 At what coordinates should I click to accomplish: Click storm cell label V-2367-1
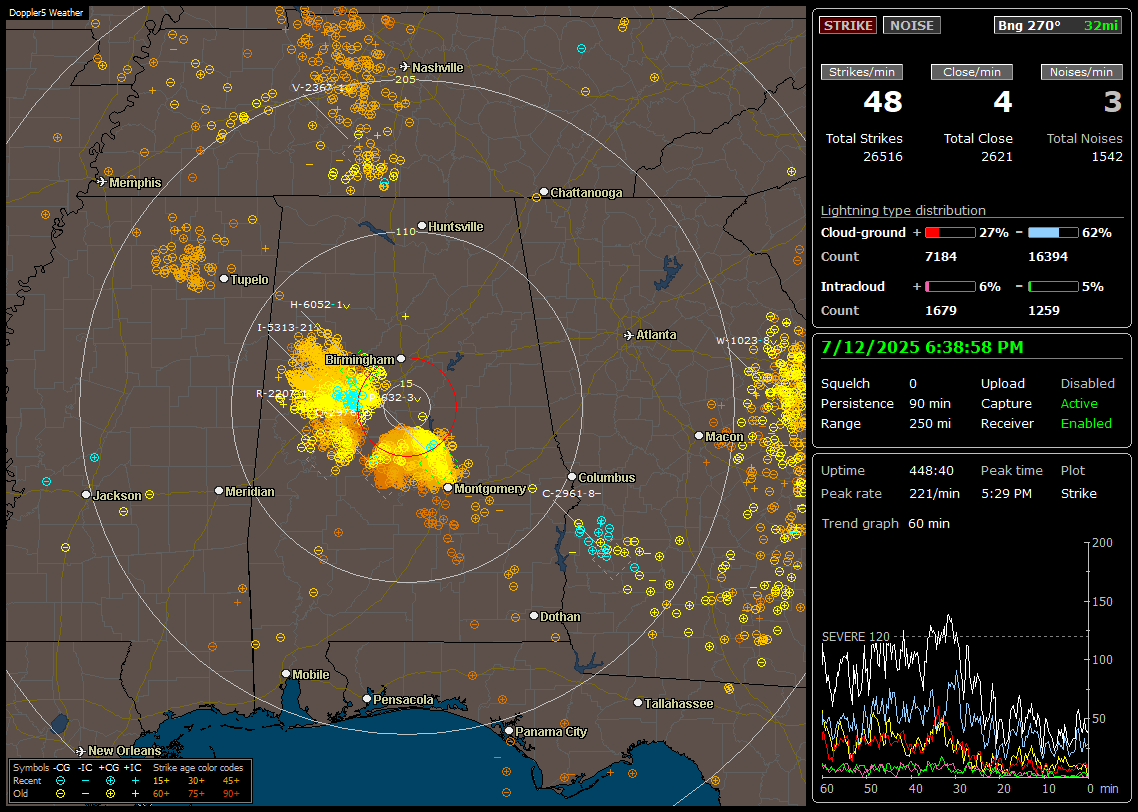(x=320, y=88)
